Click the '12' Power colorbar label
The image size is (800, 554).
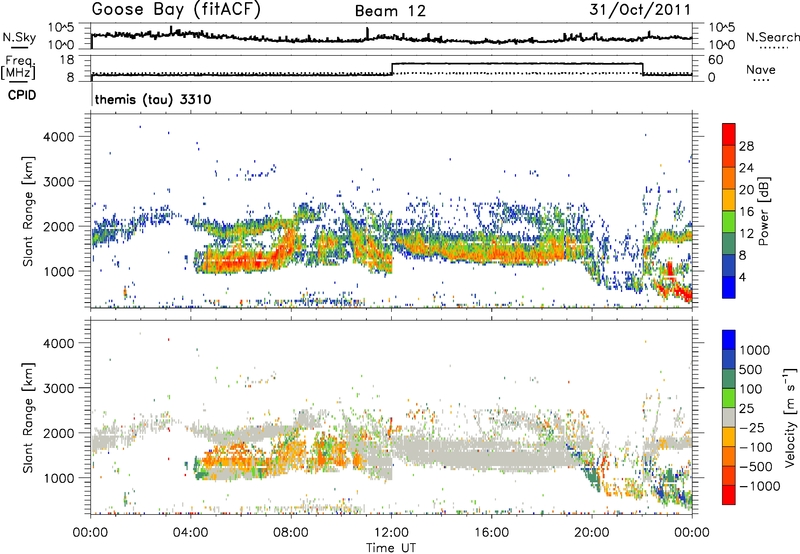tap(746, 234)
